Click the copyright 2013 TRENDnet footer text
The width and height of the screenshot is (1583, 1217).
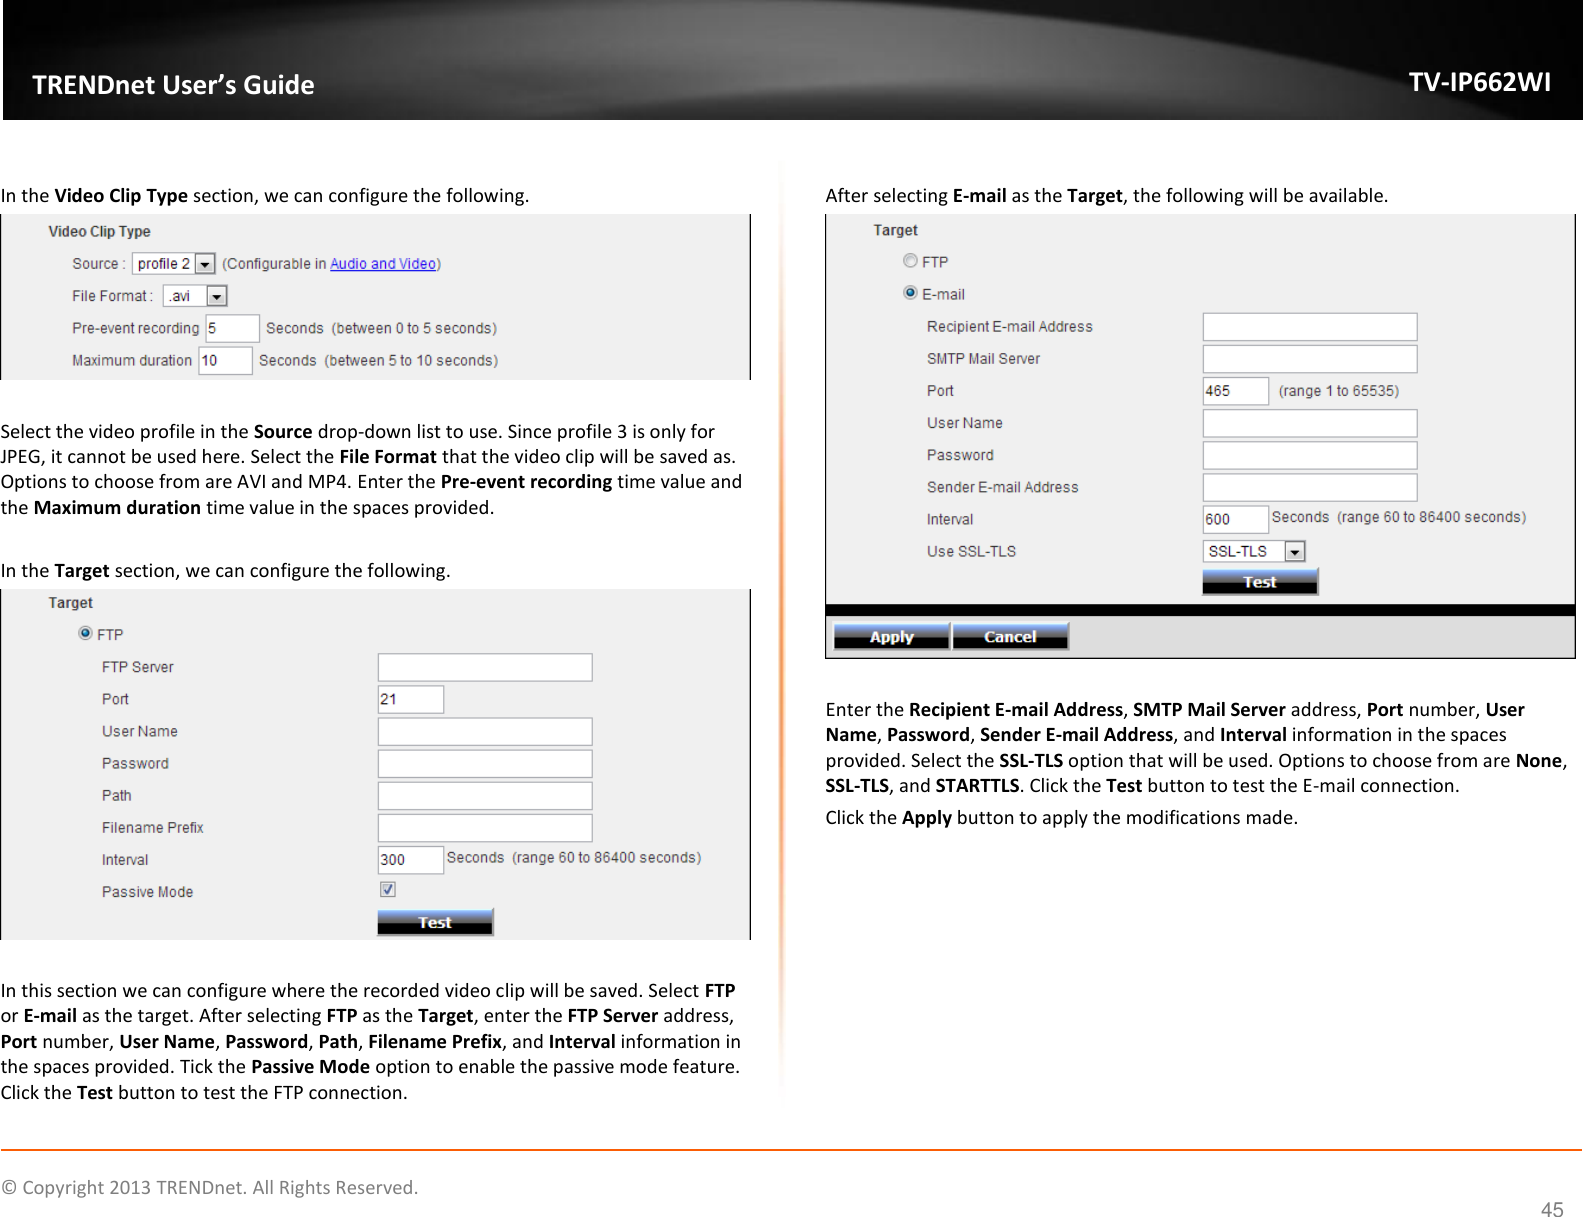point(210,1187)
